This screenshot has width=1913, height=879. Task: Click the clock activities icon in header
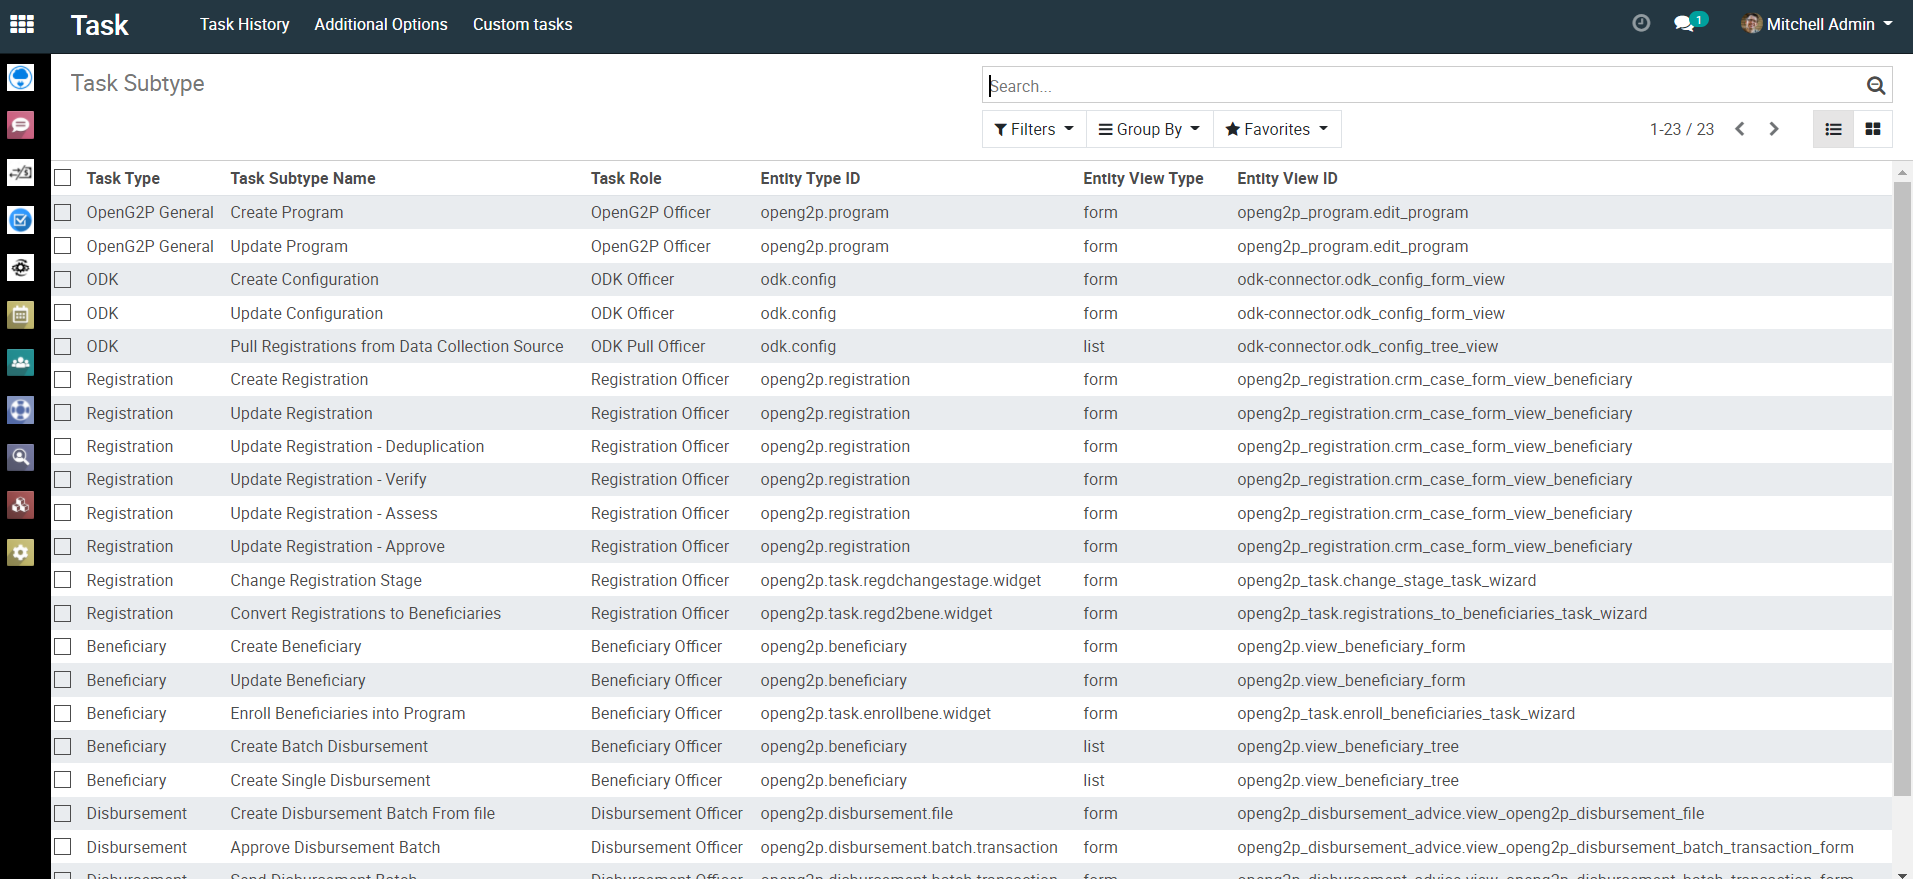coord(1641,23)
